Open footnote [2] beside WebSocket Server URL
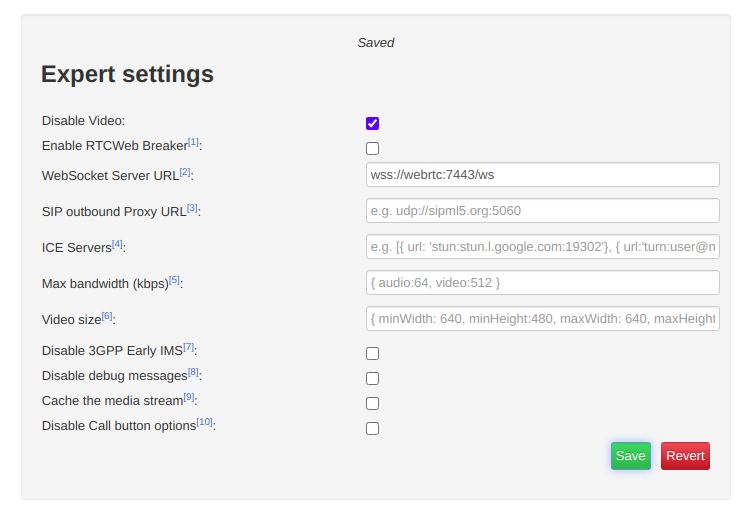 tap(185, 172)
